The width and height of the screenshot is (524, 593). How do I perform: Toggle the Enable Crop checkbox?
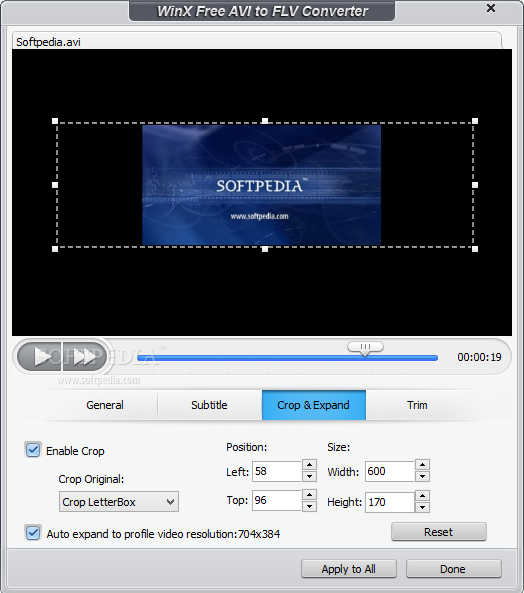33,450
